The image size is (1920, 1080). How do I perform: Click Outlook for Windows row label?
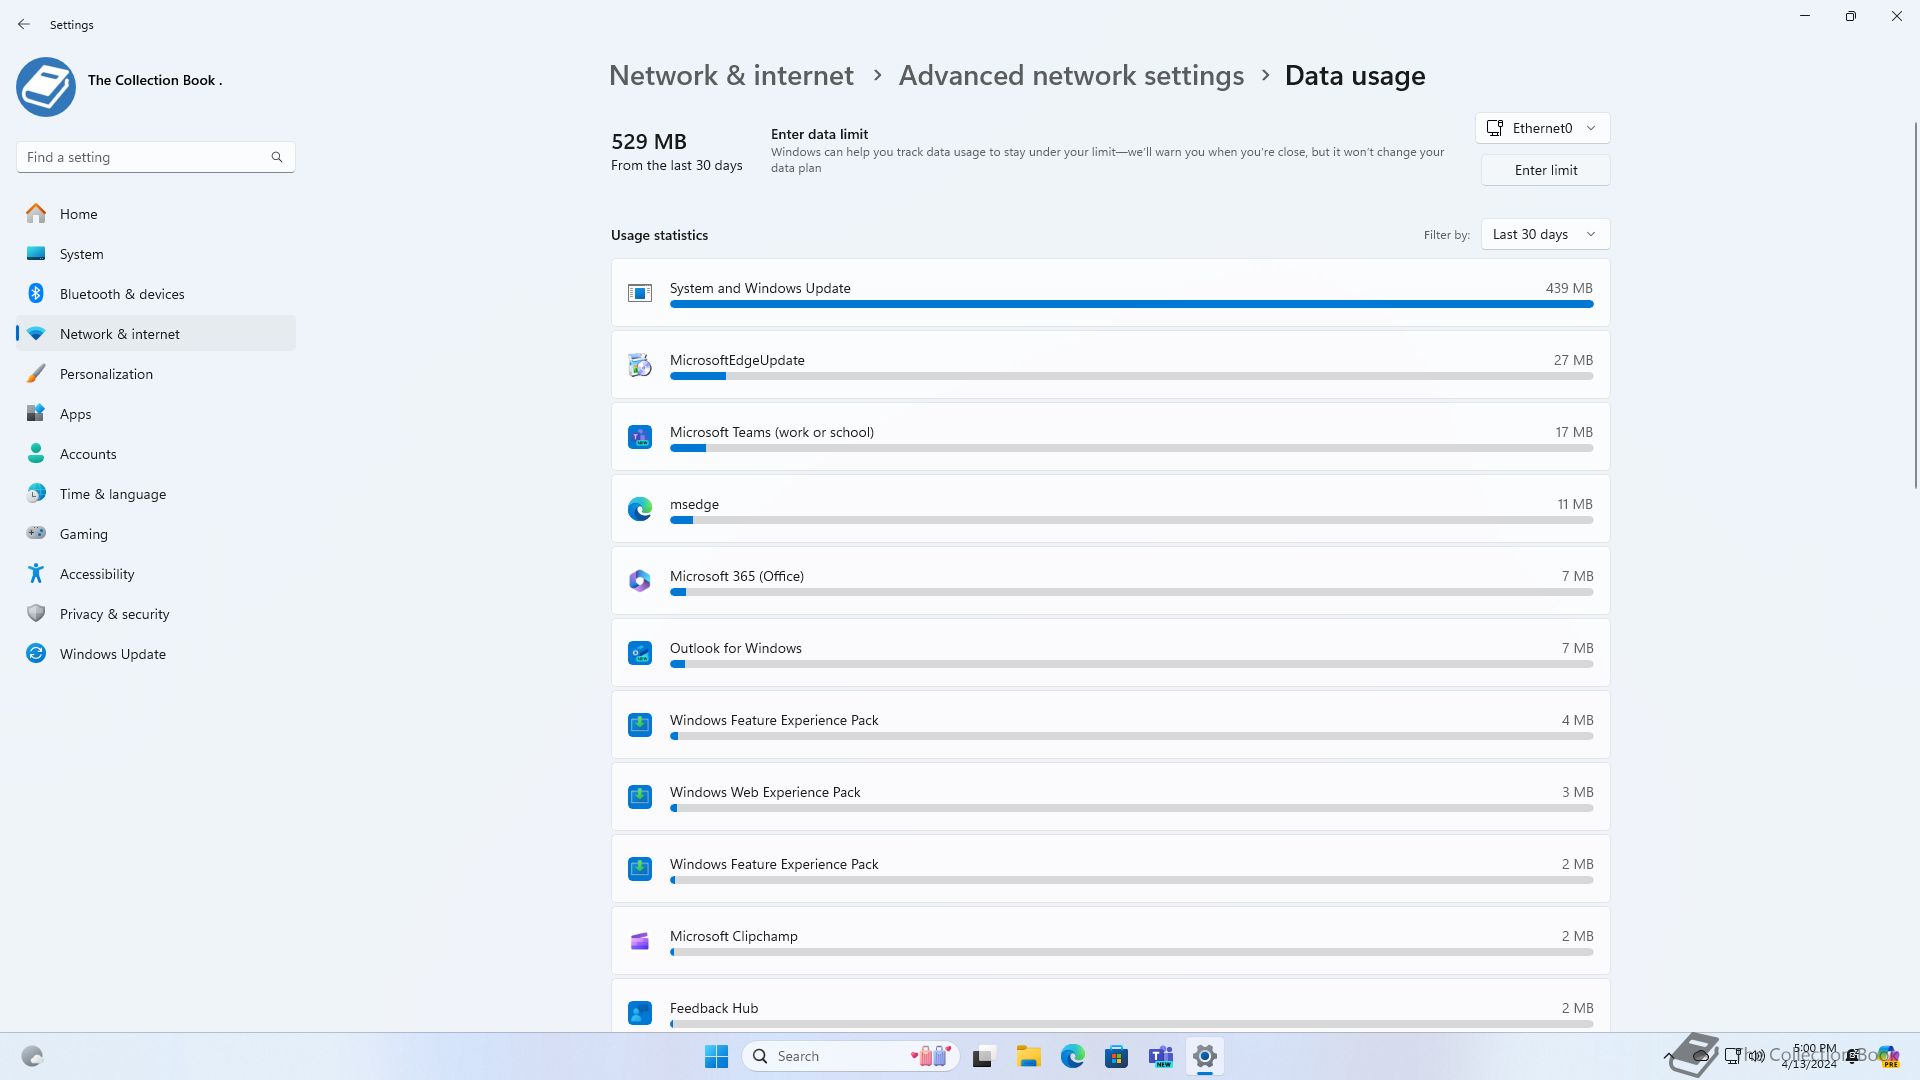(x=736, y=648)
